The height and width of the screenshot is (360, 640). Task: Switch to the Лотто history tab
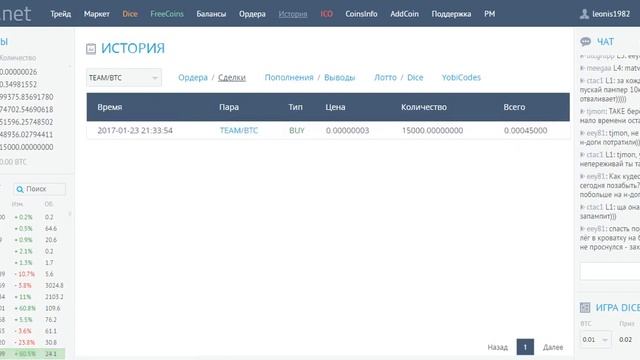tap(385, 78)
